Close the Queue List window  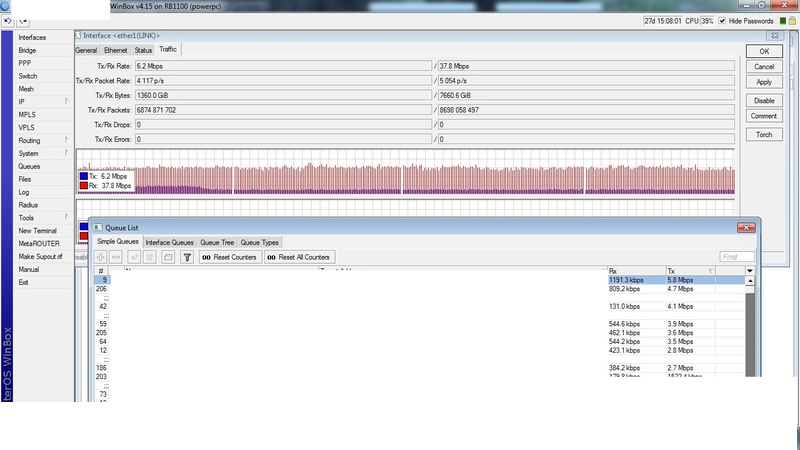[x=746, y=228]
